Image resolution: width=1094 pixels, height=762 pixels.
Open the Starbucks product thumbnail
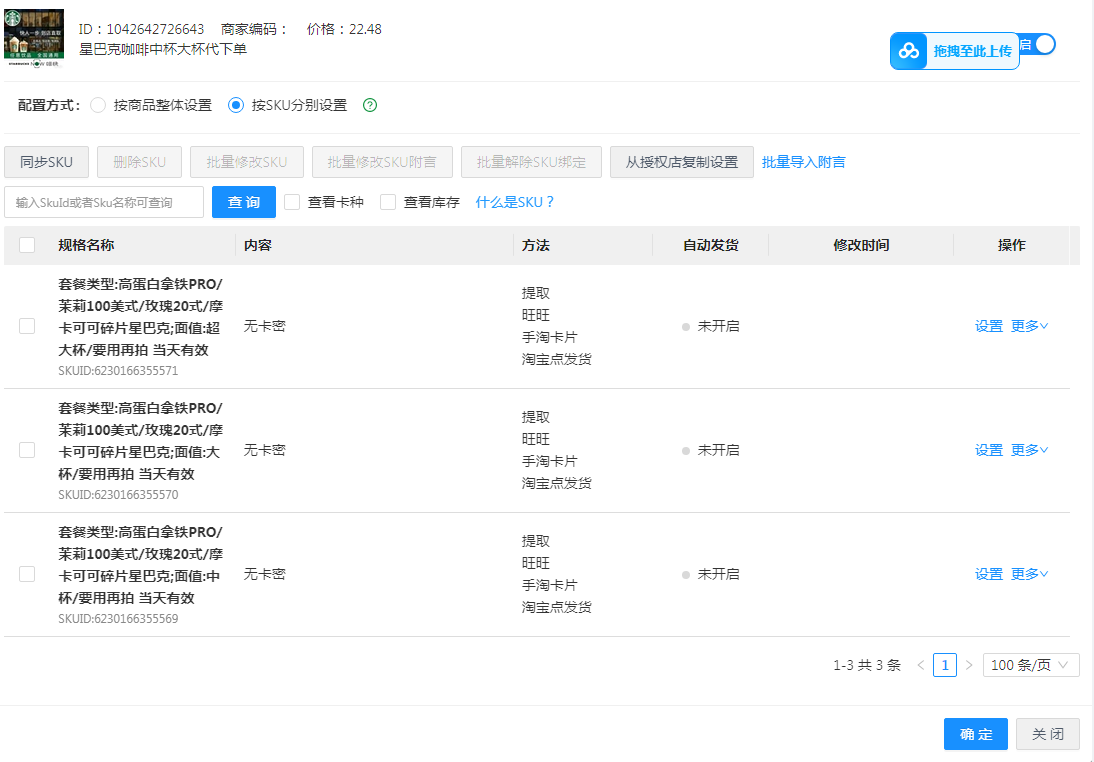[35, 38]
